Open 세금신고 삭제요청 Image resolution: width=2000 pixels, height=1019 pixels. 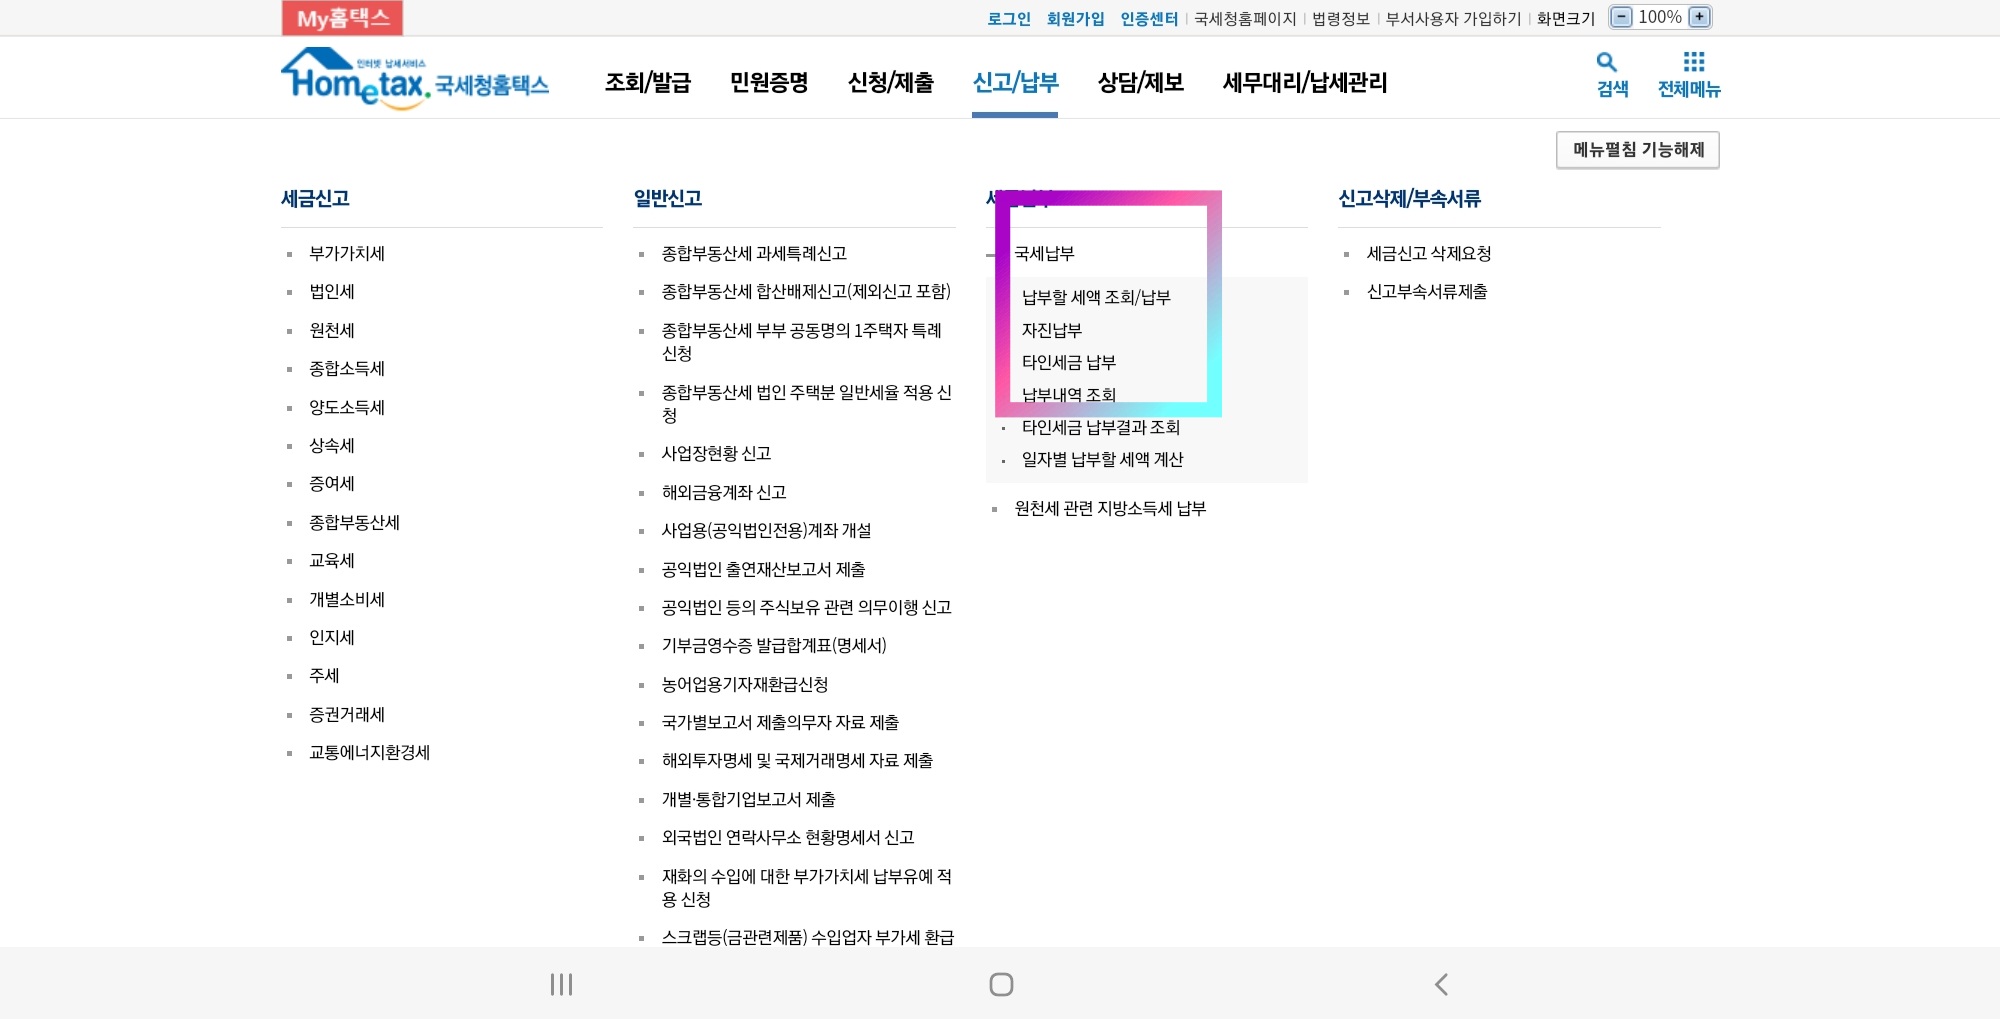pyautogui.click(x=1429, y=254)
